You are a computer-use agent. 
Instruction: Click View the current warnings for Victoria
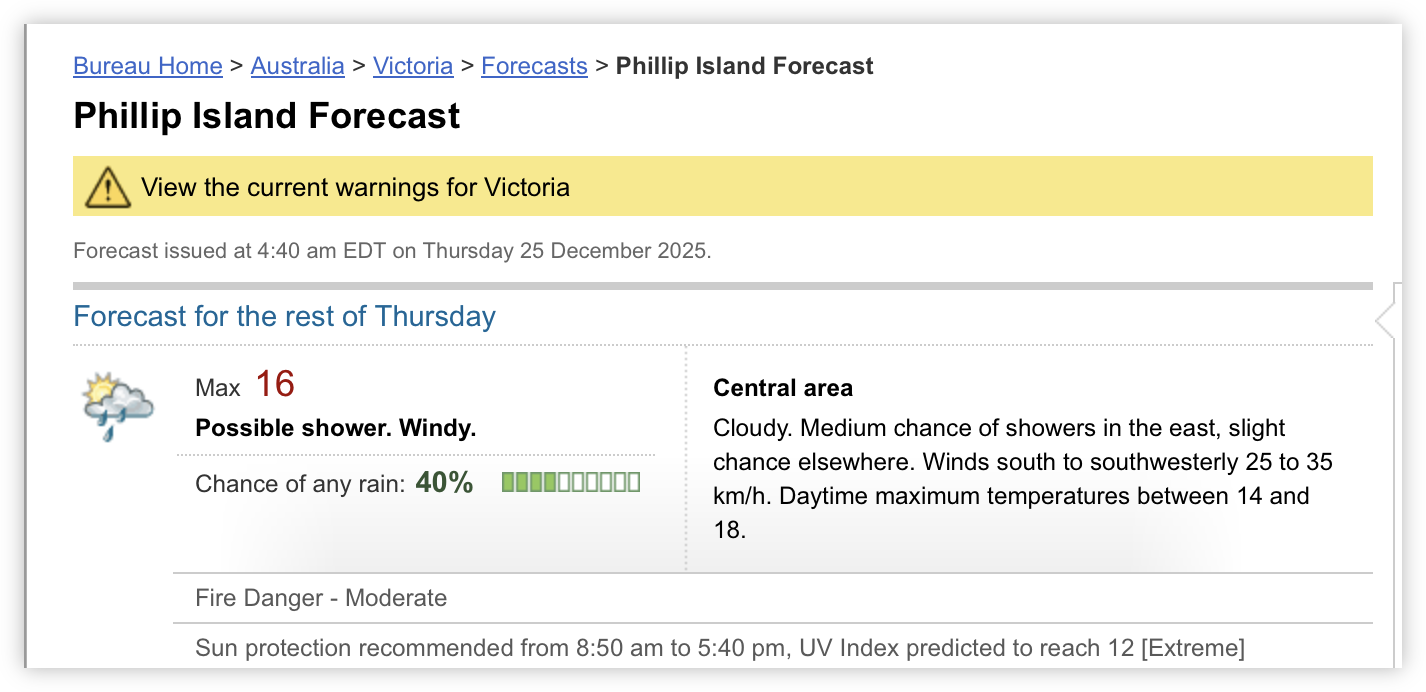coord(356,186)
